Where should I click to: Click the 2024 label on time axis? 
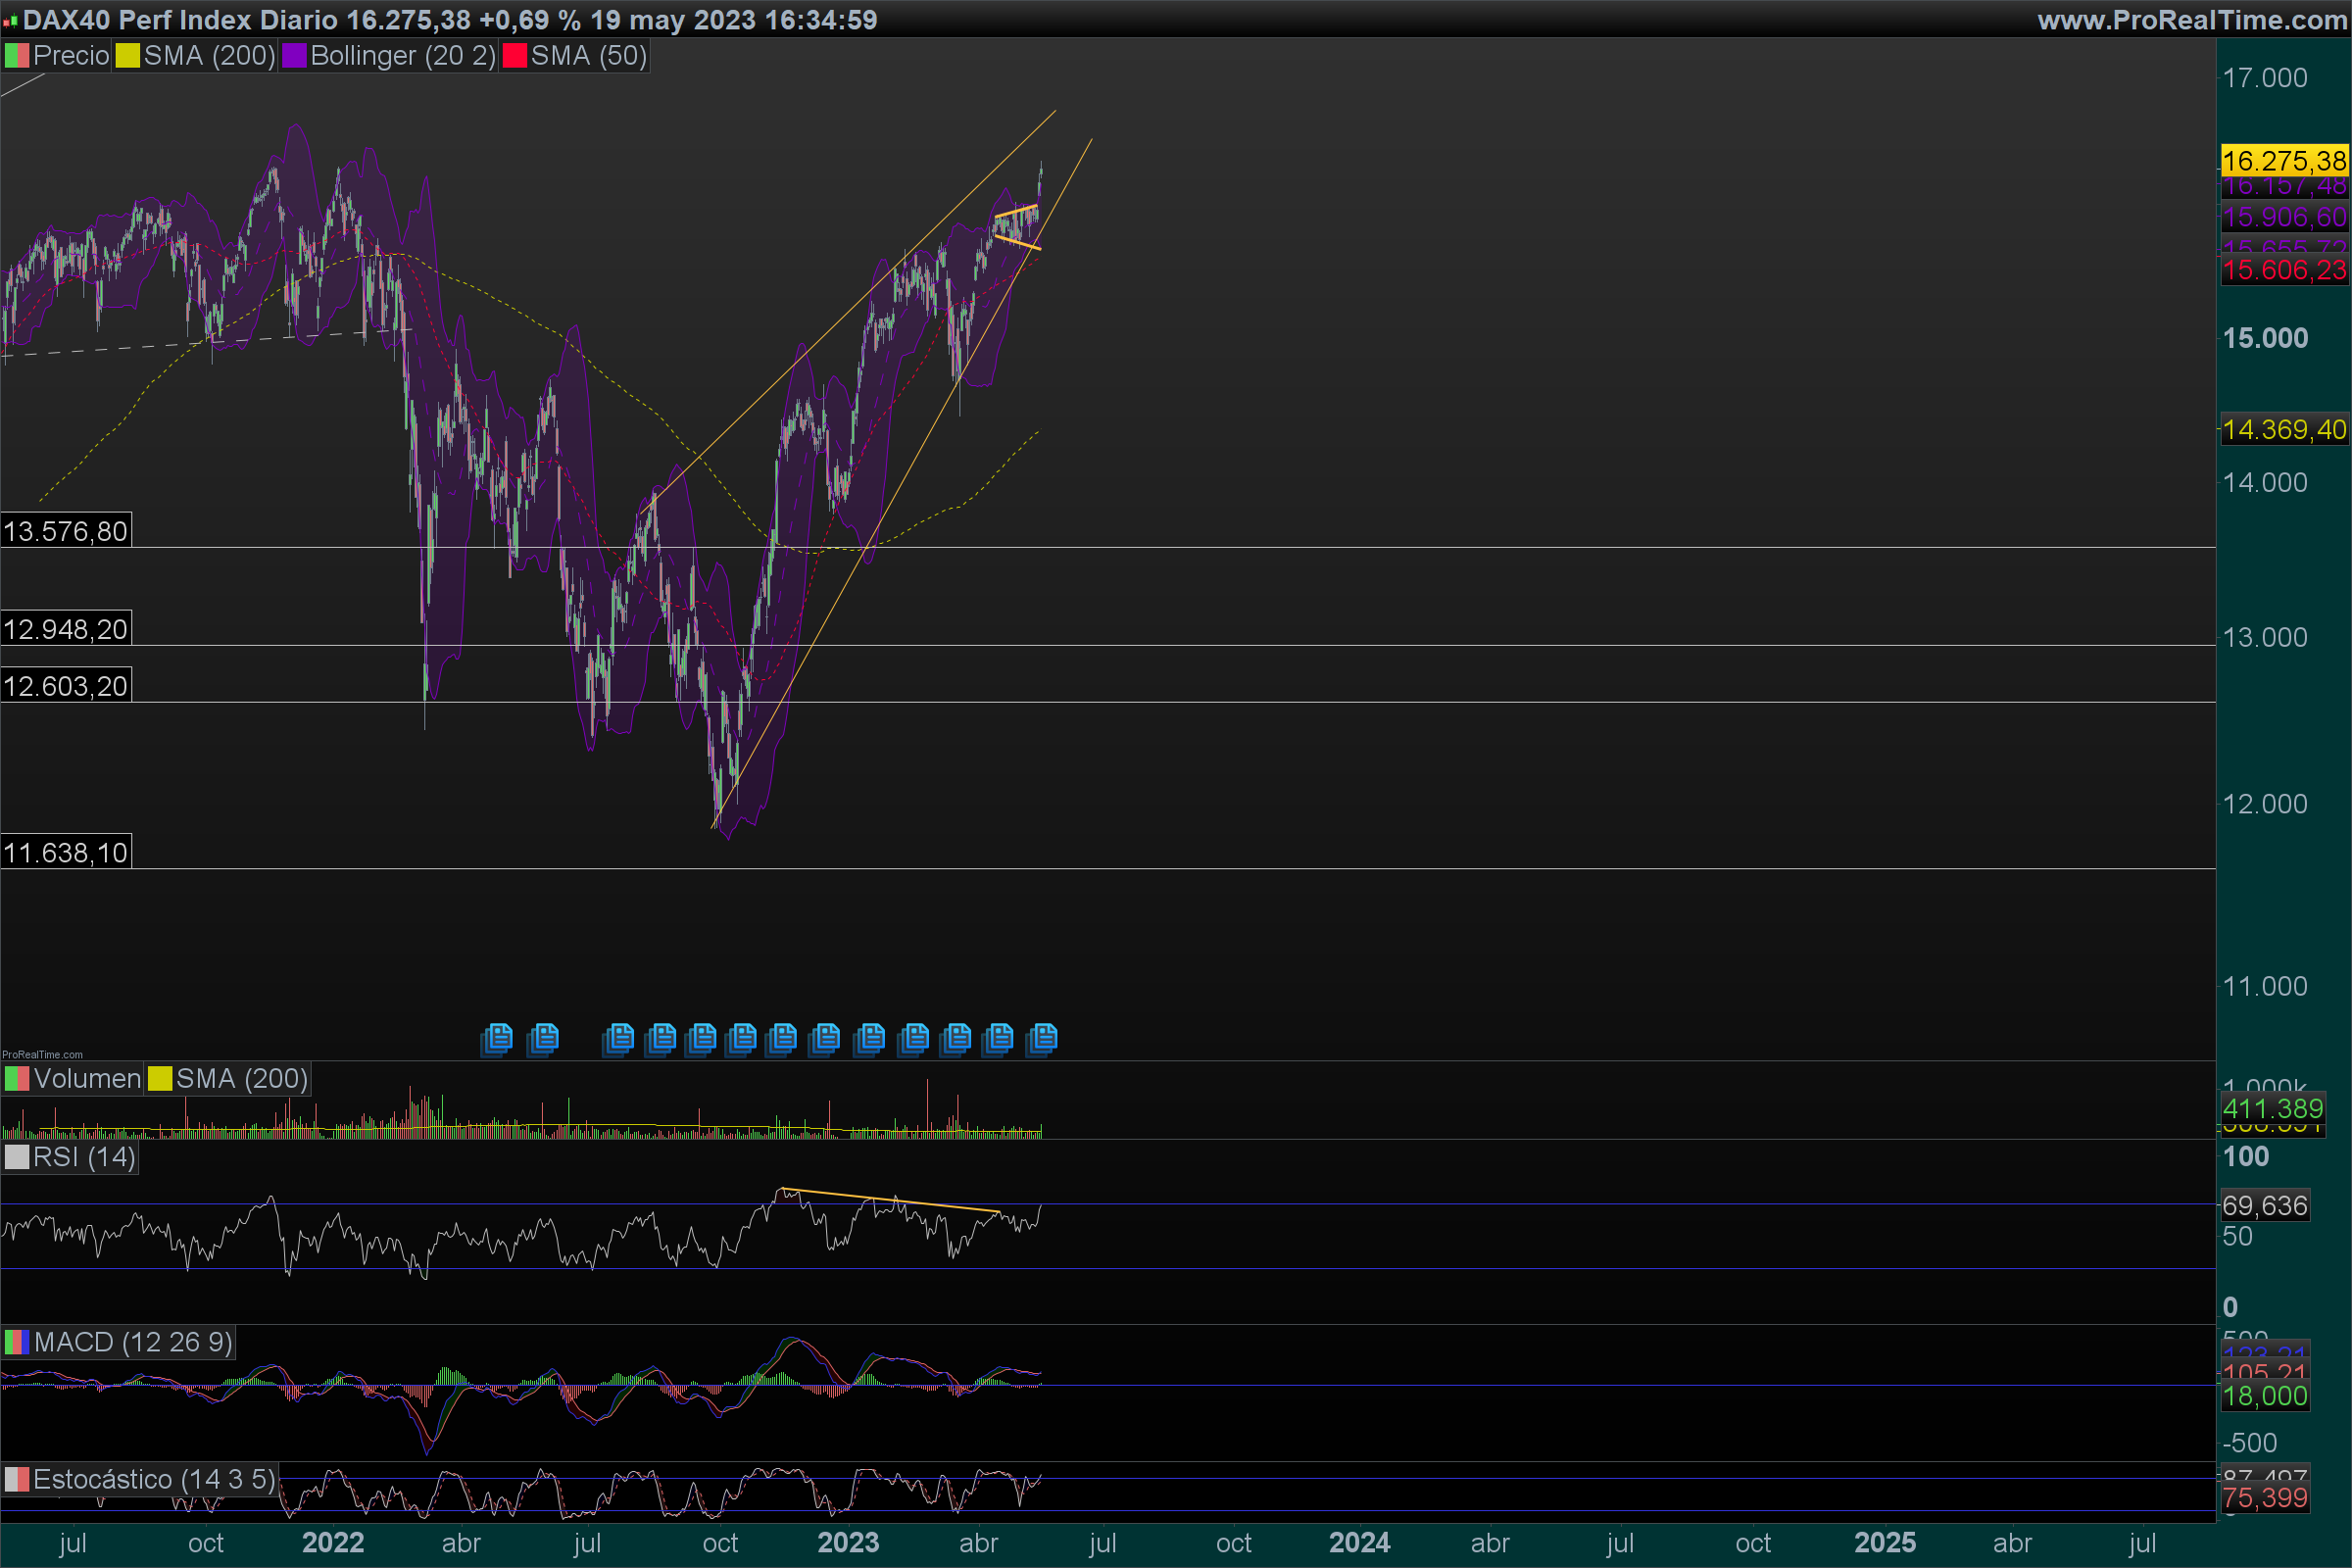pyautogui.click(x=1359, y=1543)
